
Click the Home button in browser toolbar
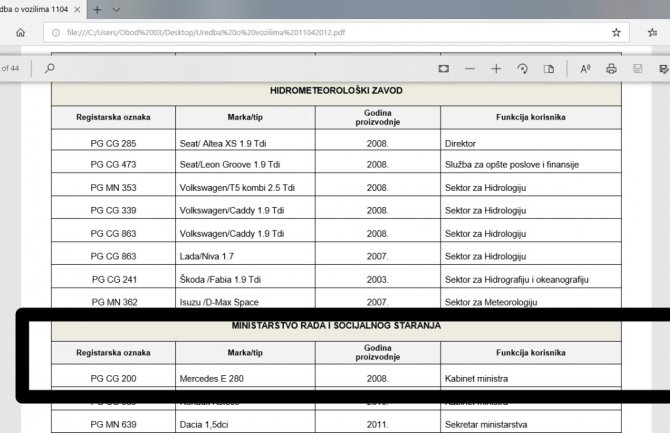tap(21, 32)
